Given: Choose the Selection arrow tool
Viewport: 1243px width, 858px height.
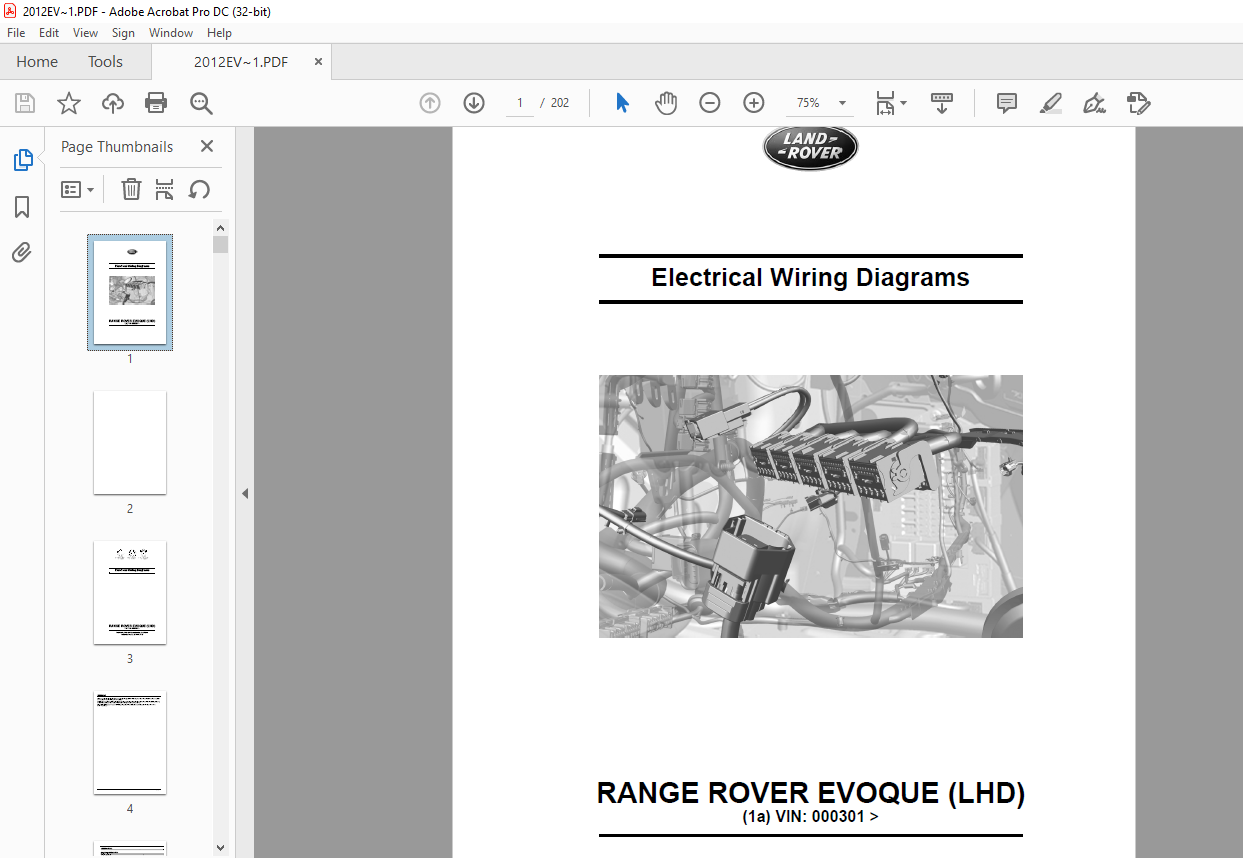Looking at the screenshot, I should 622,103.
